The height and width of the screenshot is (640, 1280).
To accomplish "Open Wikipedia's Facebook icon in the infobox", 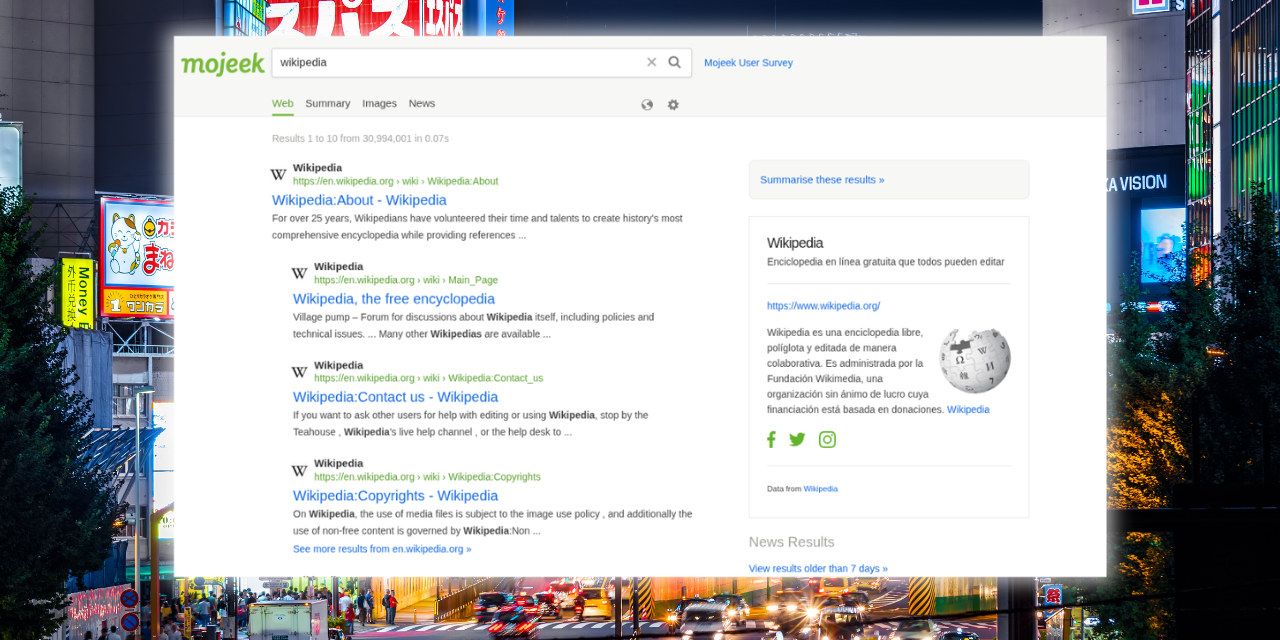I will (771, 439).
